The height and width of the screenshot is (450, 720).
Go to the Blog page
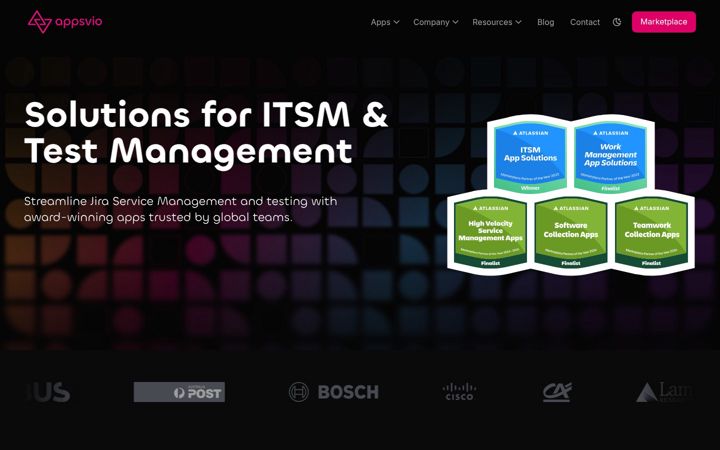click(546, 22)
